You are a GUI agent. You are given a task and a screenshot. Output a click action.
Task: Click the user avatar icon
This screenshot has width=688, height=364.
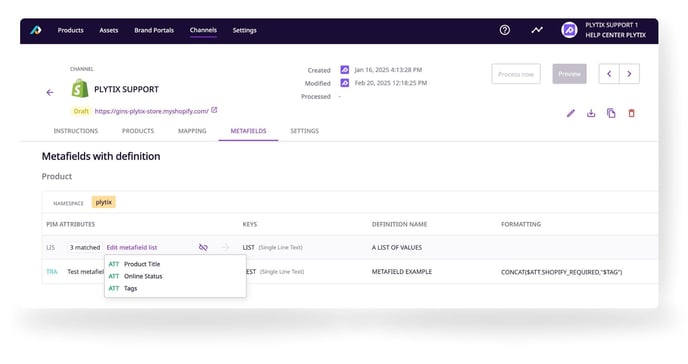[569, 30]
